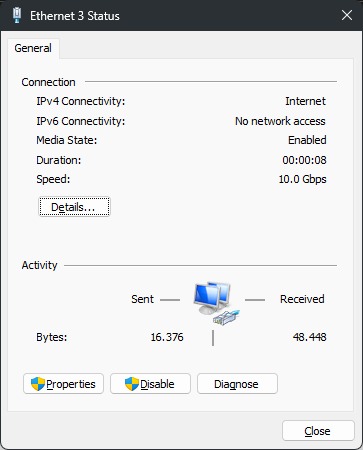This screenshot has height=450, width=363.
Task: Click the shield icon on Properties button
Action: click(38, 384)
